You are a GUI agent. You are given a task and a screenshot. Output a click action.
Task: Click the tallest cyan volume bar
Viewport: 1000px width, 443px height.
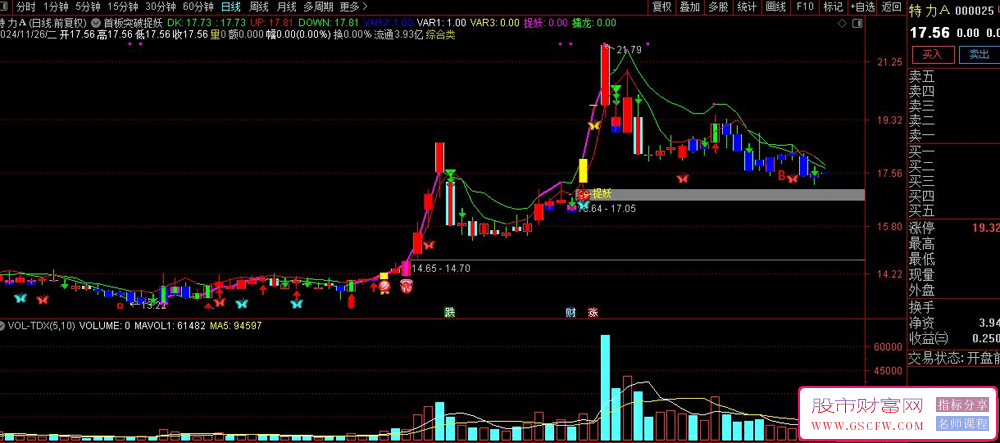[605, 388]
